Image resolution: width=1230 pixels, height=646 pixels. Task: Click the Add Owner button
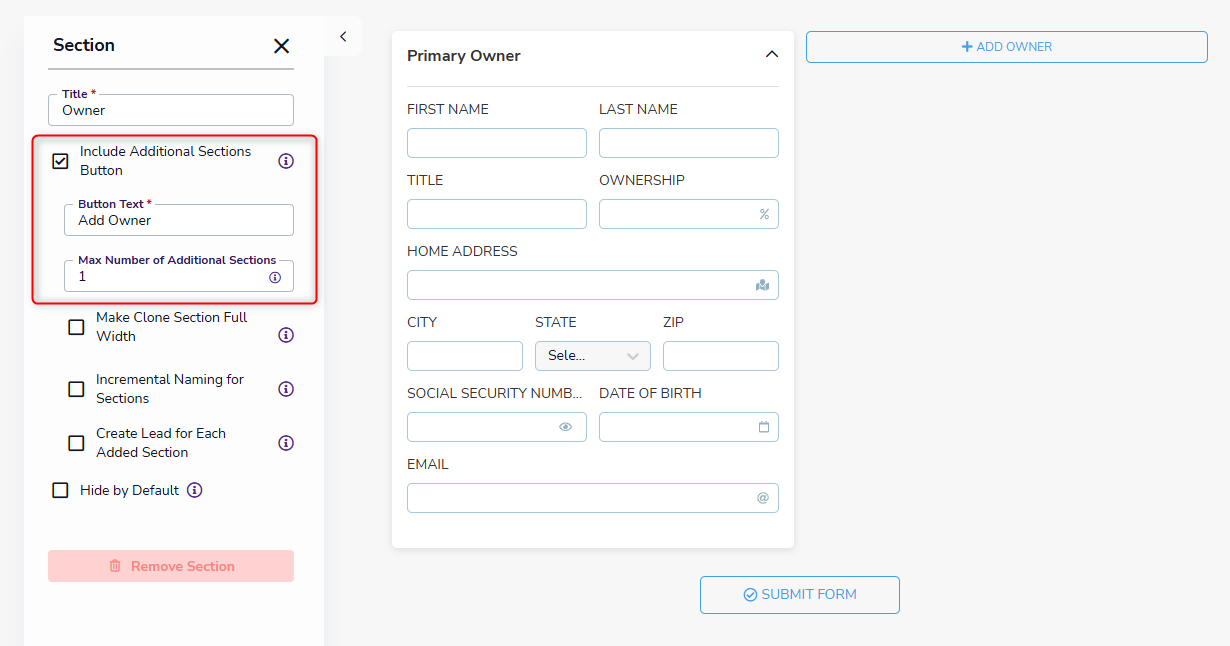(1006, 47)
